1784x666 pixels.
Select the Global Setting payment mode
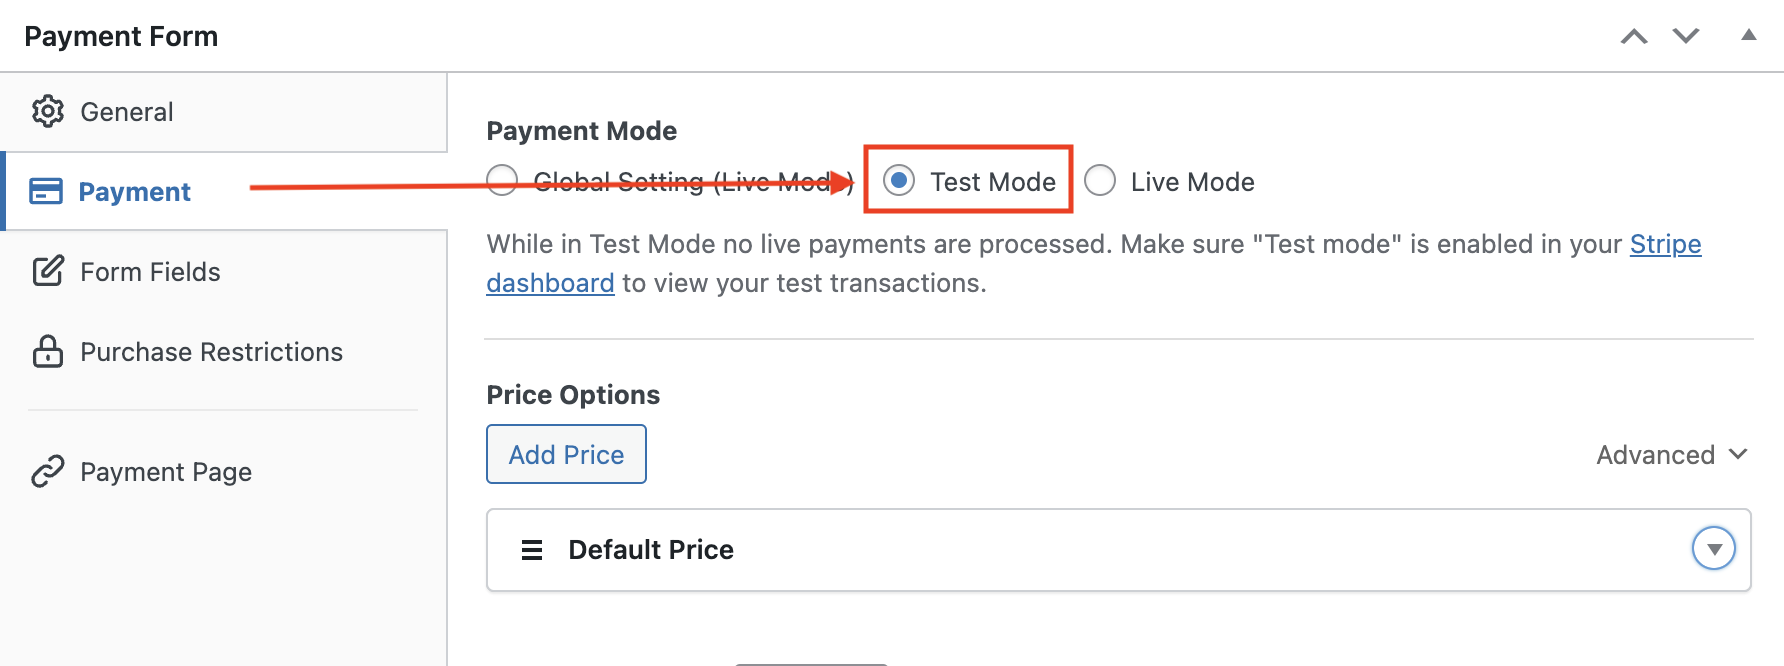502,181
